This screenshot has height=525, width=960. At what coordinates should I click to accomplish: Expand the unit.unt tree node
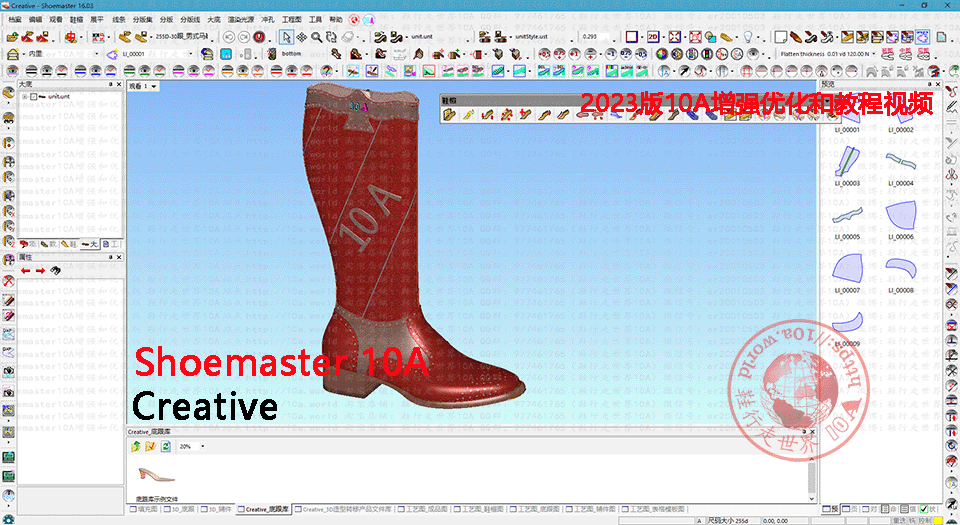coord(24,97)
